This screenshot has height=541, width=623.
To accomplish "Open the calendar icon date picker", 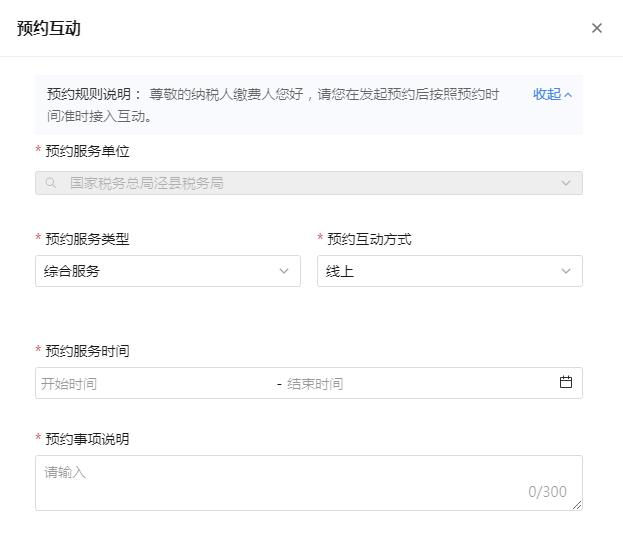I will (566, 382).
